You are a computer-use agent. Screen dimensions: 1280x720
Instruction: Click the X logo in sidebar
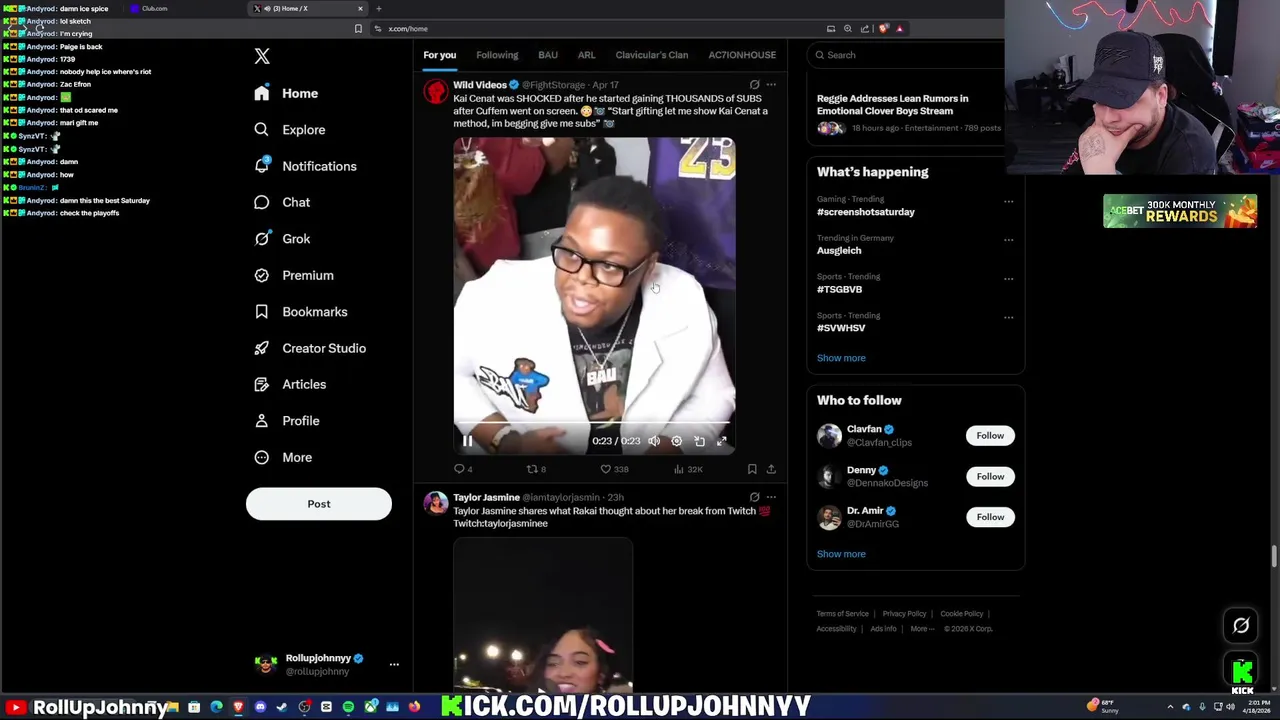coord(262,57)
